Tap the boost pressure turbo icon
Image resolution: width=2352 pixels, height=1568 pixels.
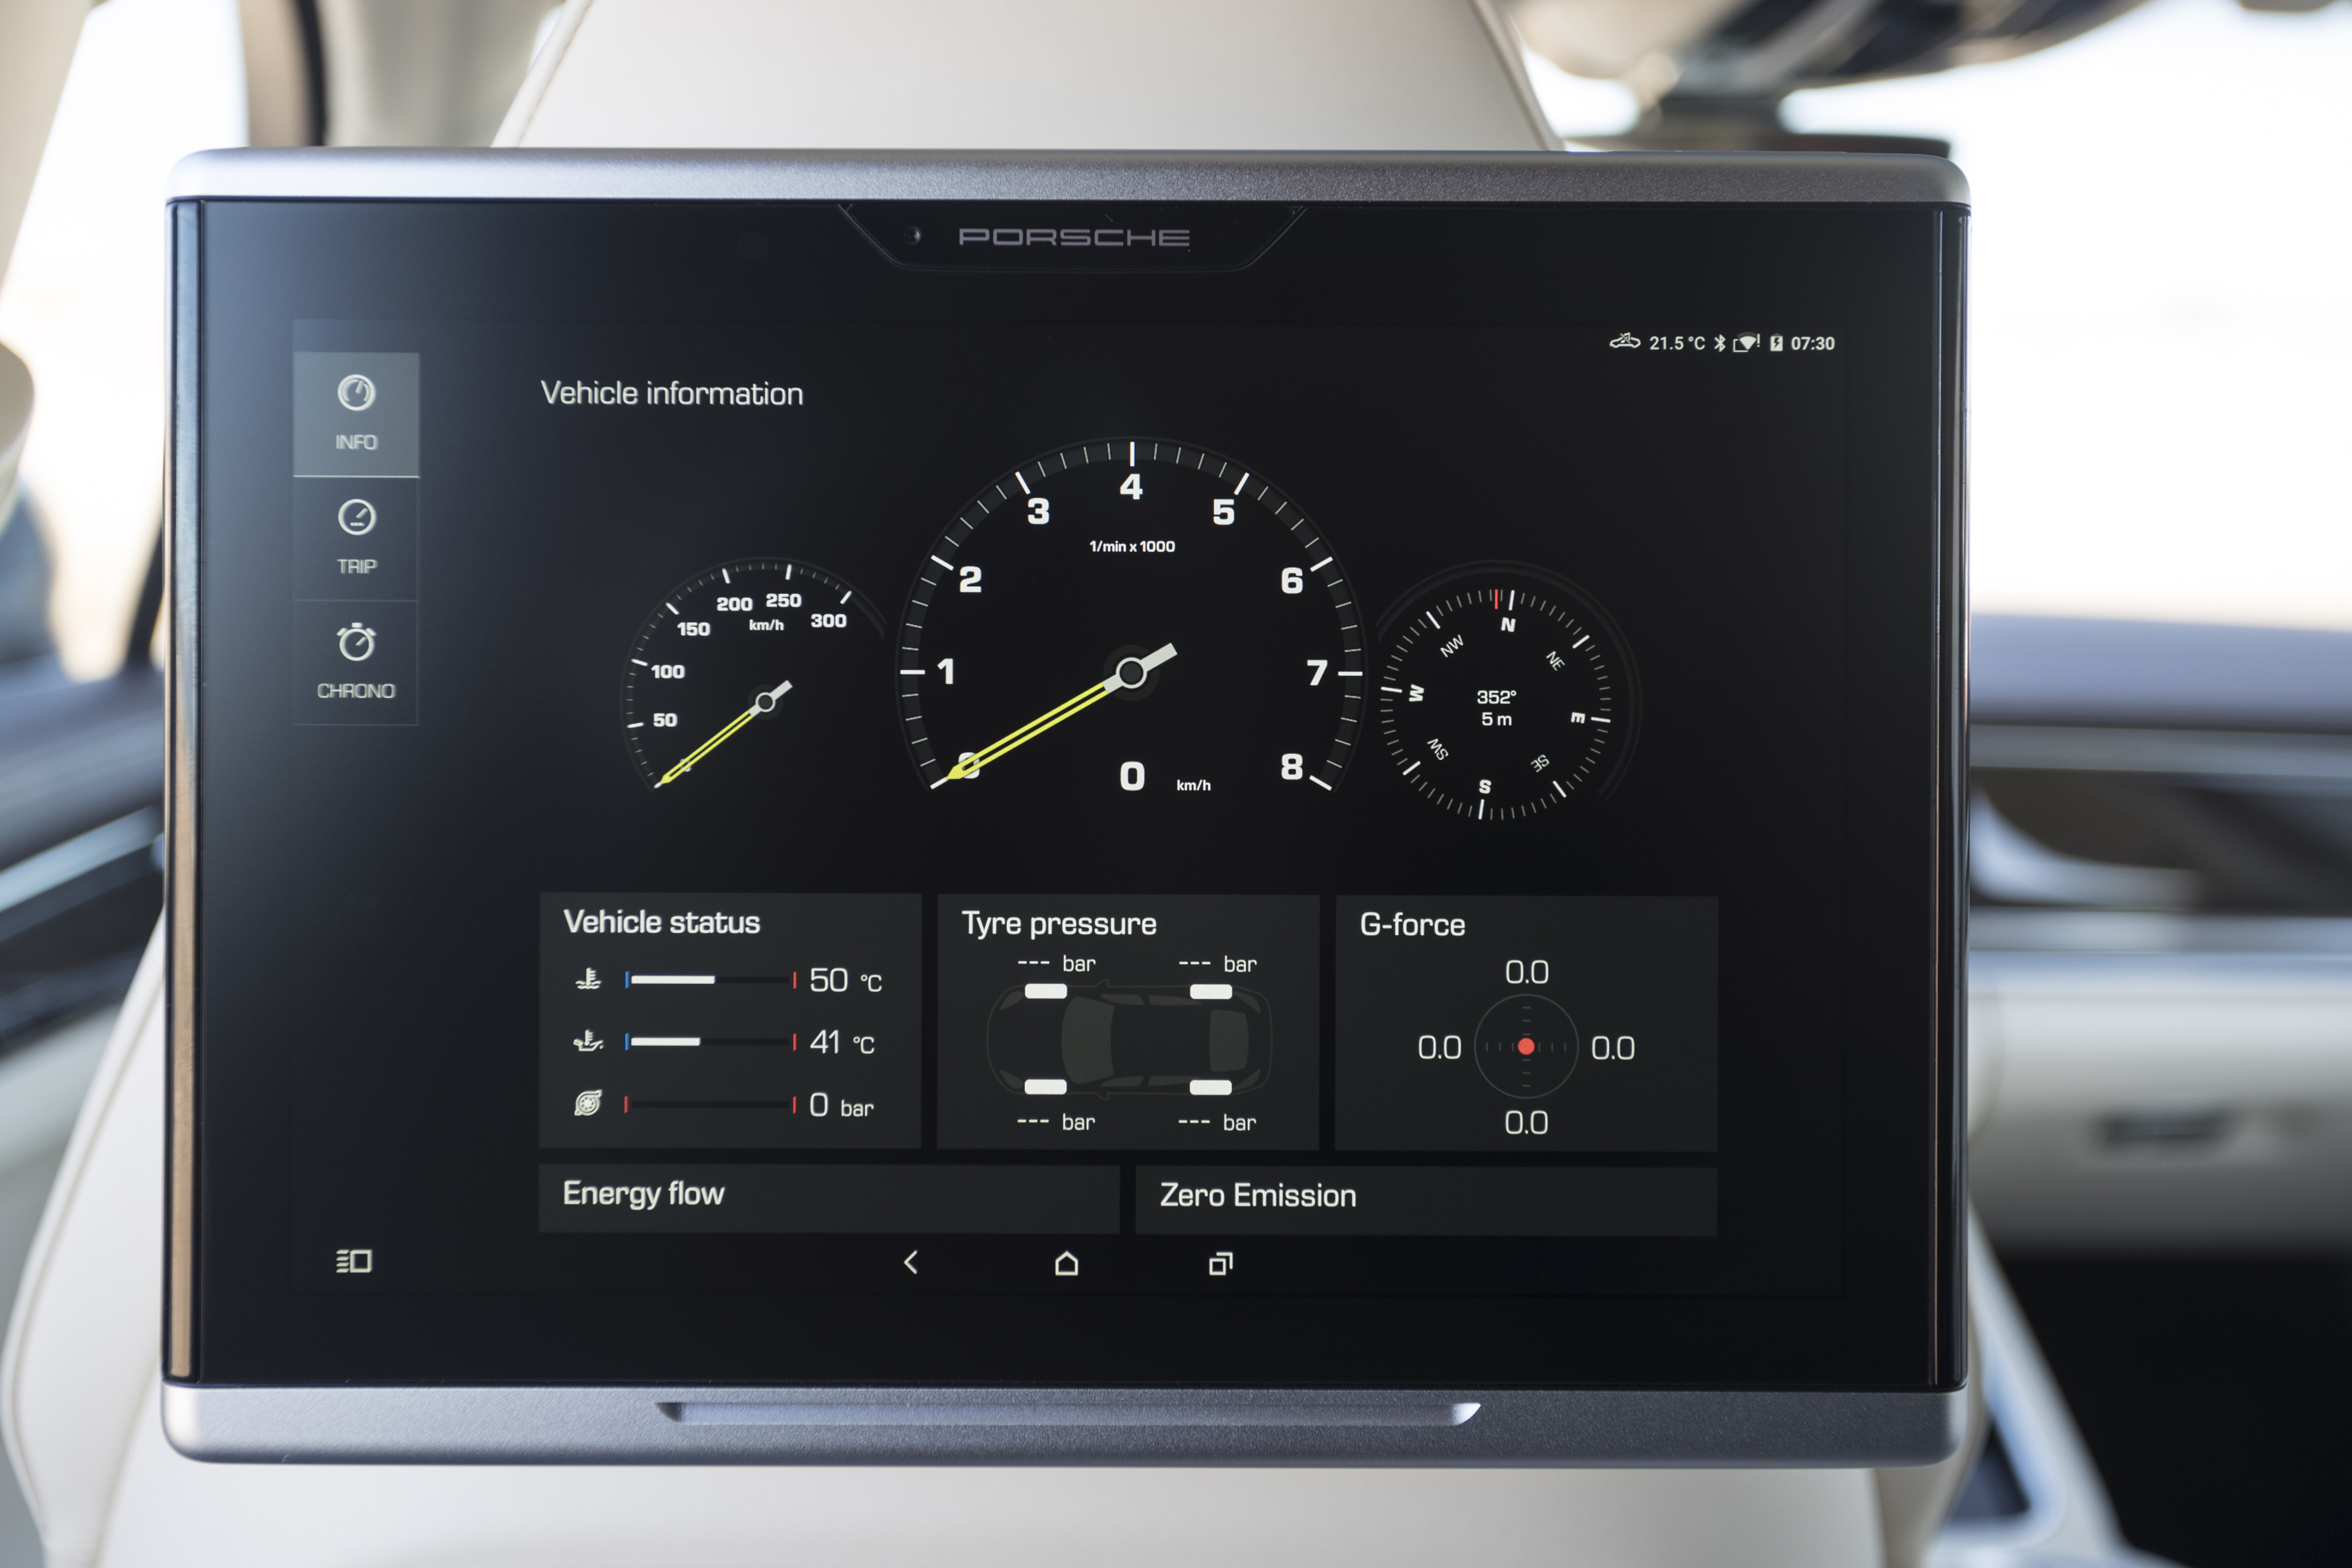click(588, 1103)
